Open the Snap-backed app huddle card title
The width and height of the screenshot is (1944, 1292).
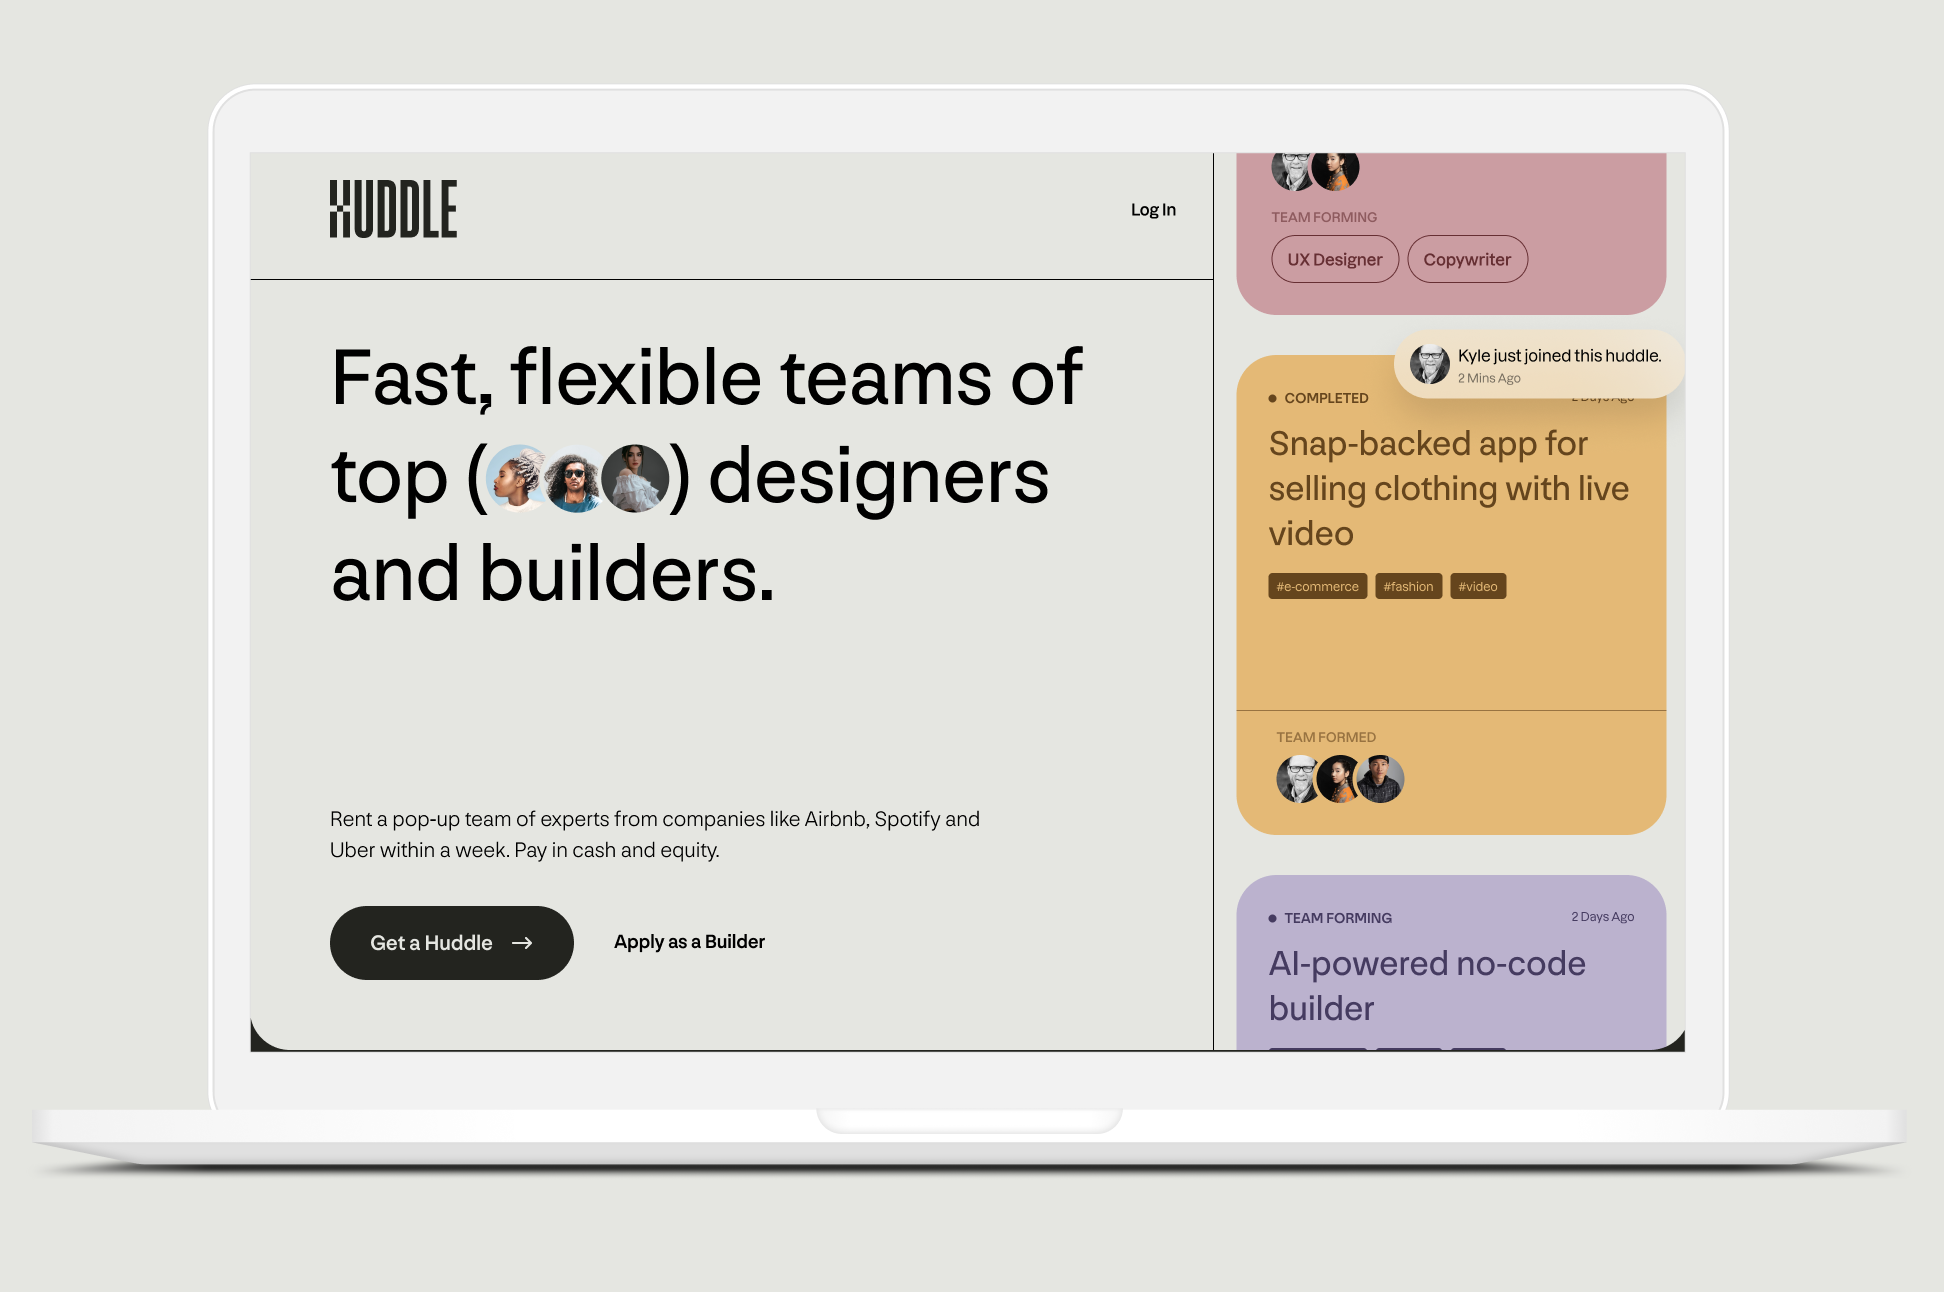coord(1449,489)
